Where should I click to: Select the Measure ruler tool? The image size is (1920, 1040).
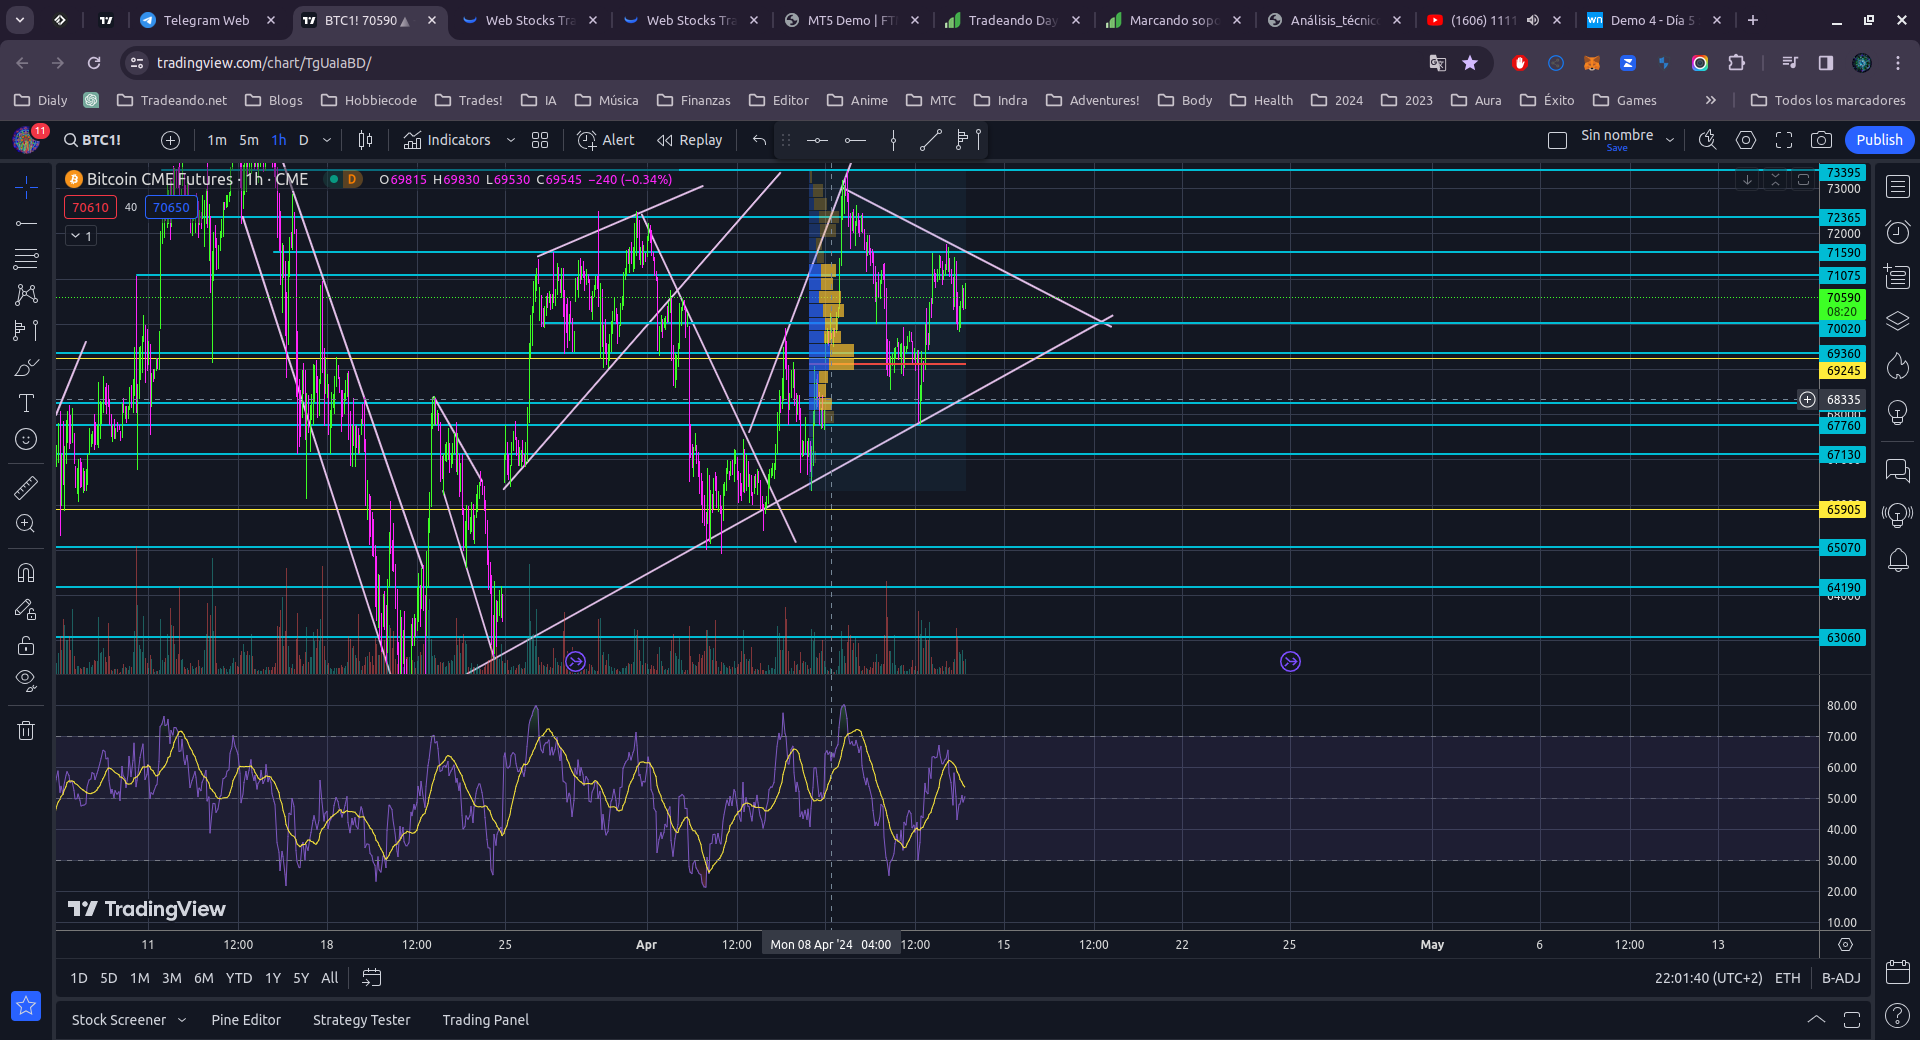point(26,488)
